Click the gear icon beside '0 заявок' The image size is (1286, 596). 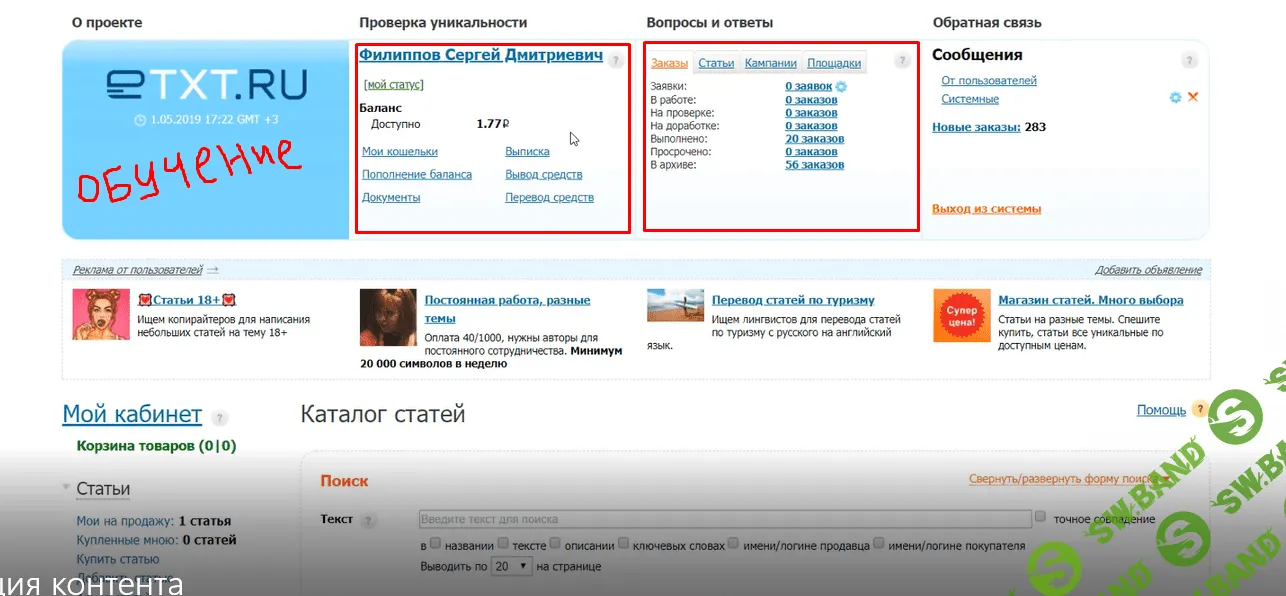(x=841, y=87)
